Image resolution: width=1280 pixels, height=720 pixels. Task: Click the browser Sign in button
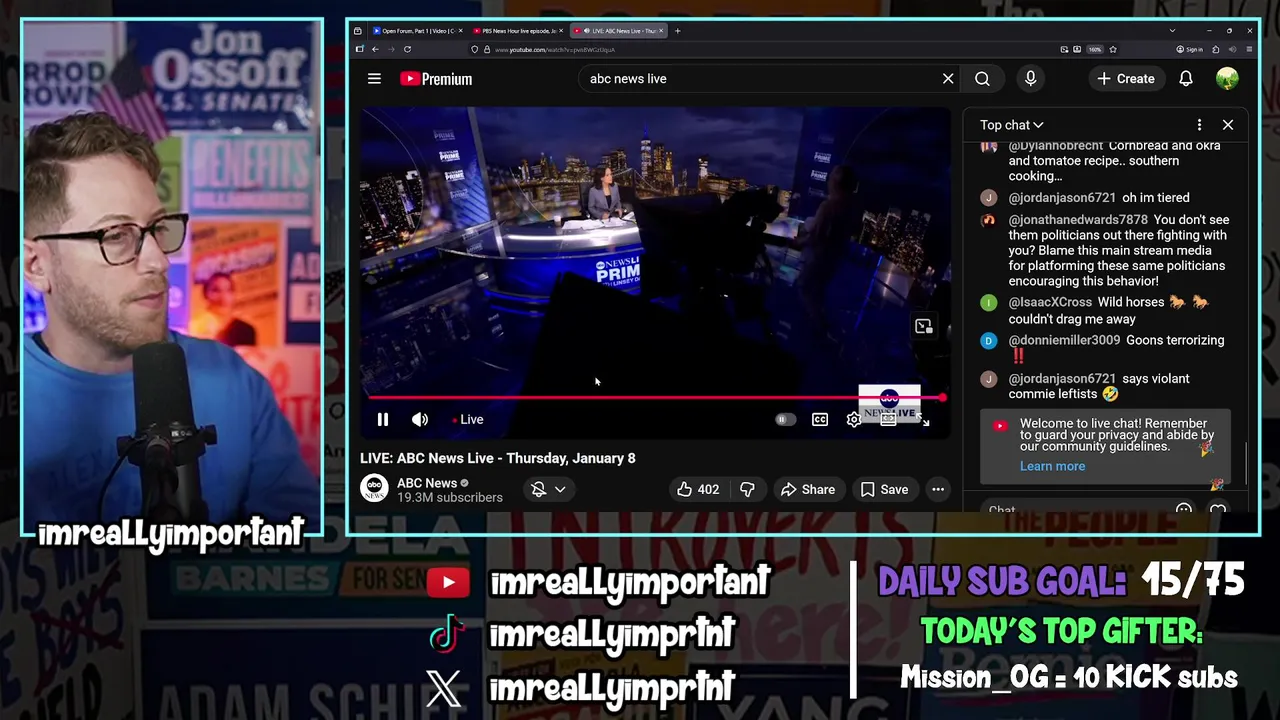pyautogui.click(x=1188, y=49)
